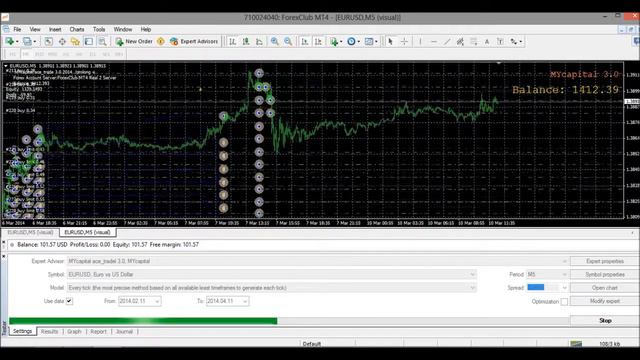Expand the Expert Advisor dropdown
This screenshot has width=640, height=360.
click(x=564, y=261)
